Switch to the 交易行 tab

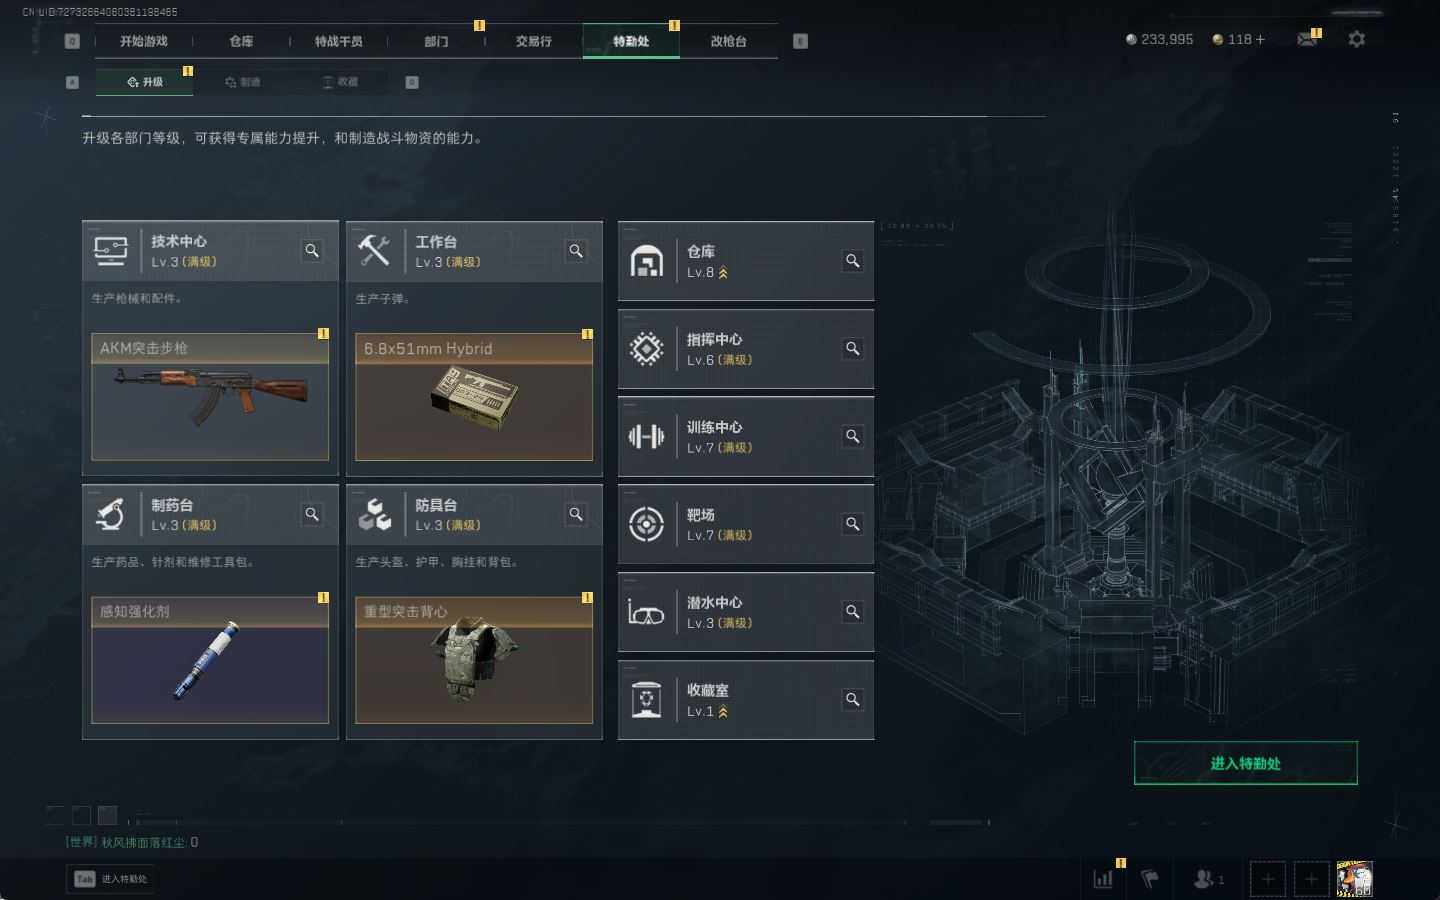pyautogui.click(x=533, y=41)
